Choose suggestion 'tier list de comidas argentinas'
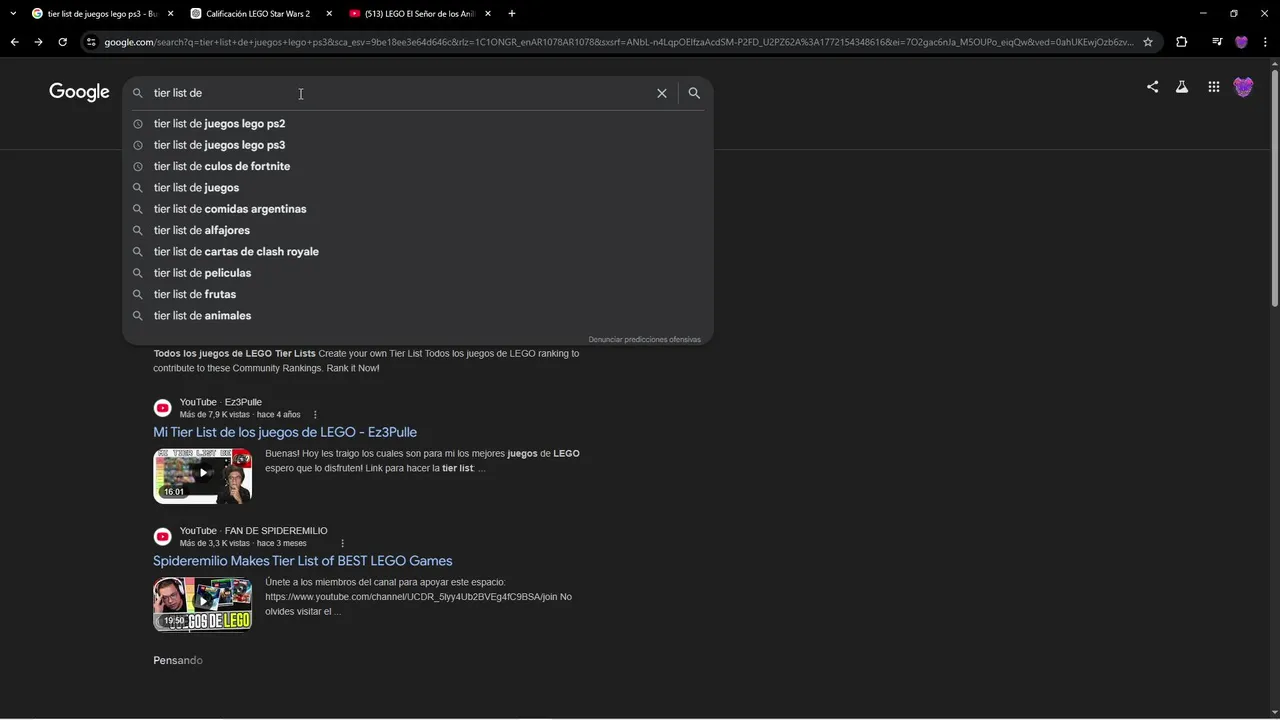 (x=418, y=209)
